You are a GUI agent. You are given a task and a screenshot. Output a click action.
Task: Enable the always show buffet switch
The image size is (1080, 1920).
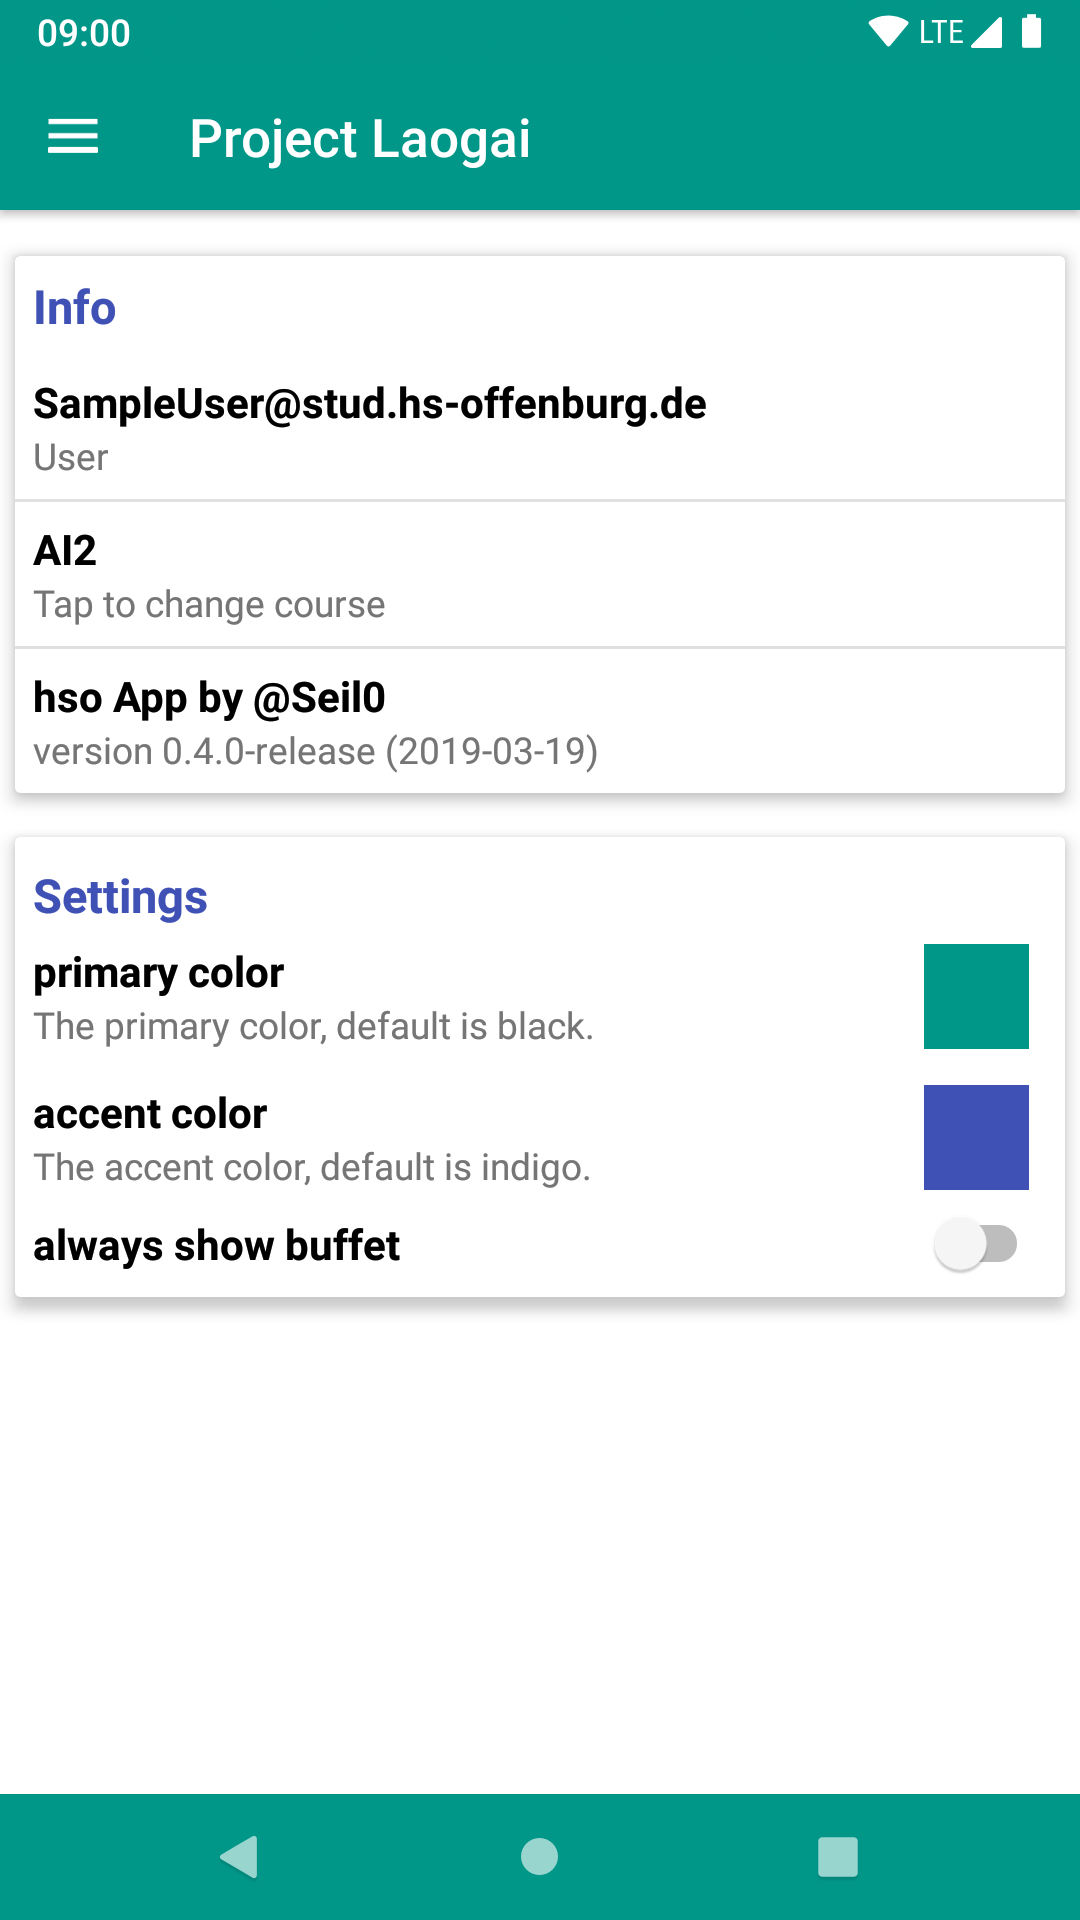click(975, 1245)
